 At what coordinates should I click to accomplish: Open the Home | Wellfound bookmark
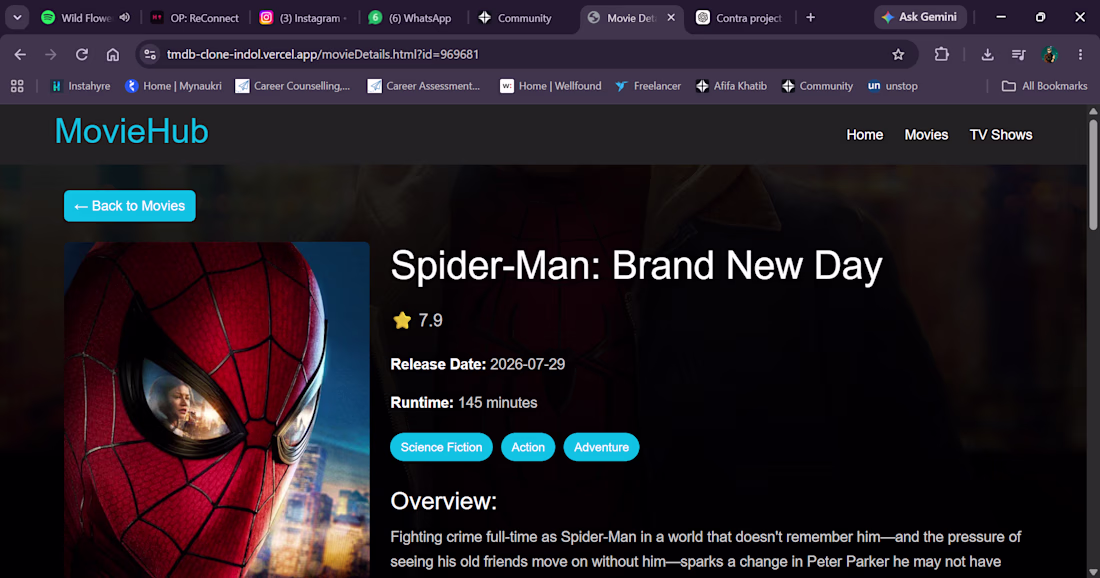tap(551, 86)
